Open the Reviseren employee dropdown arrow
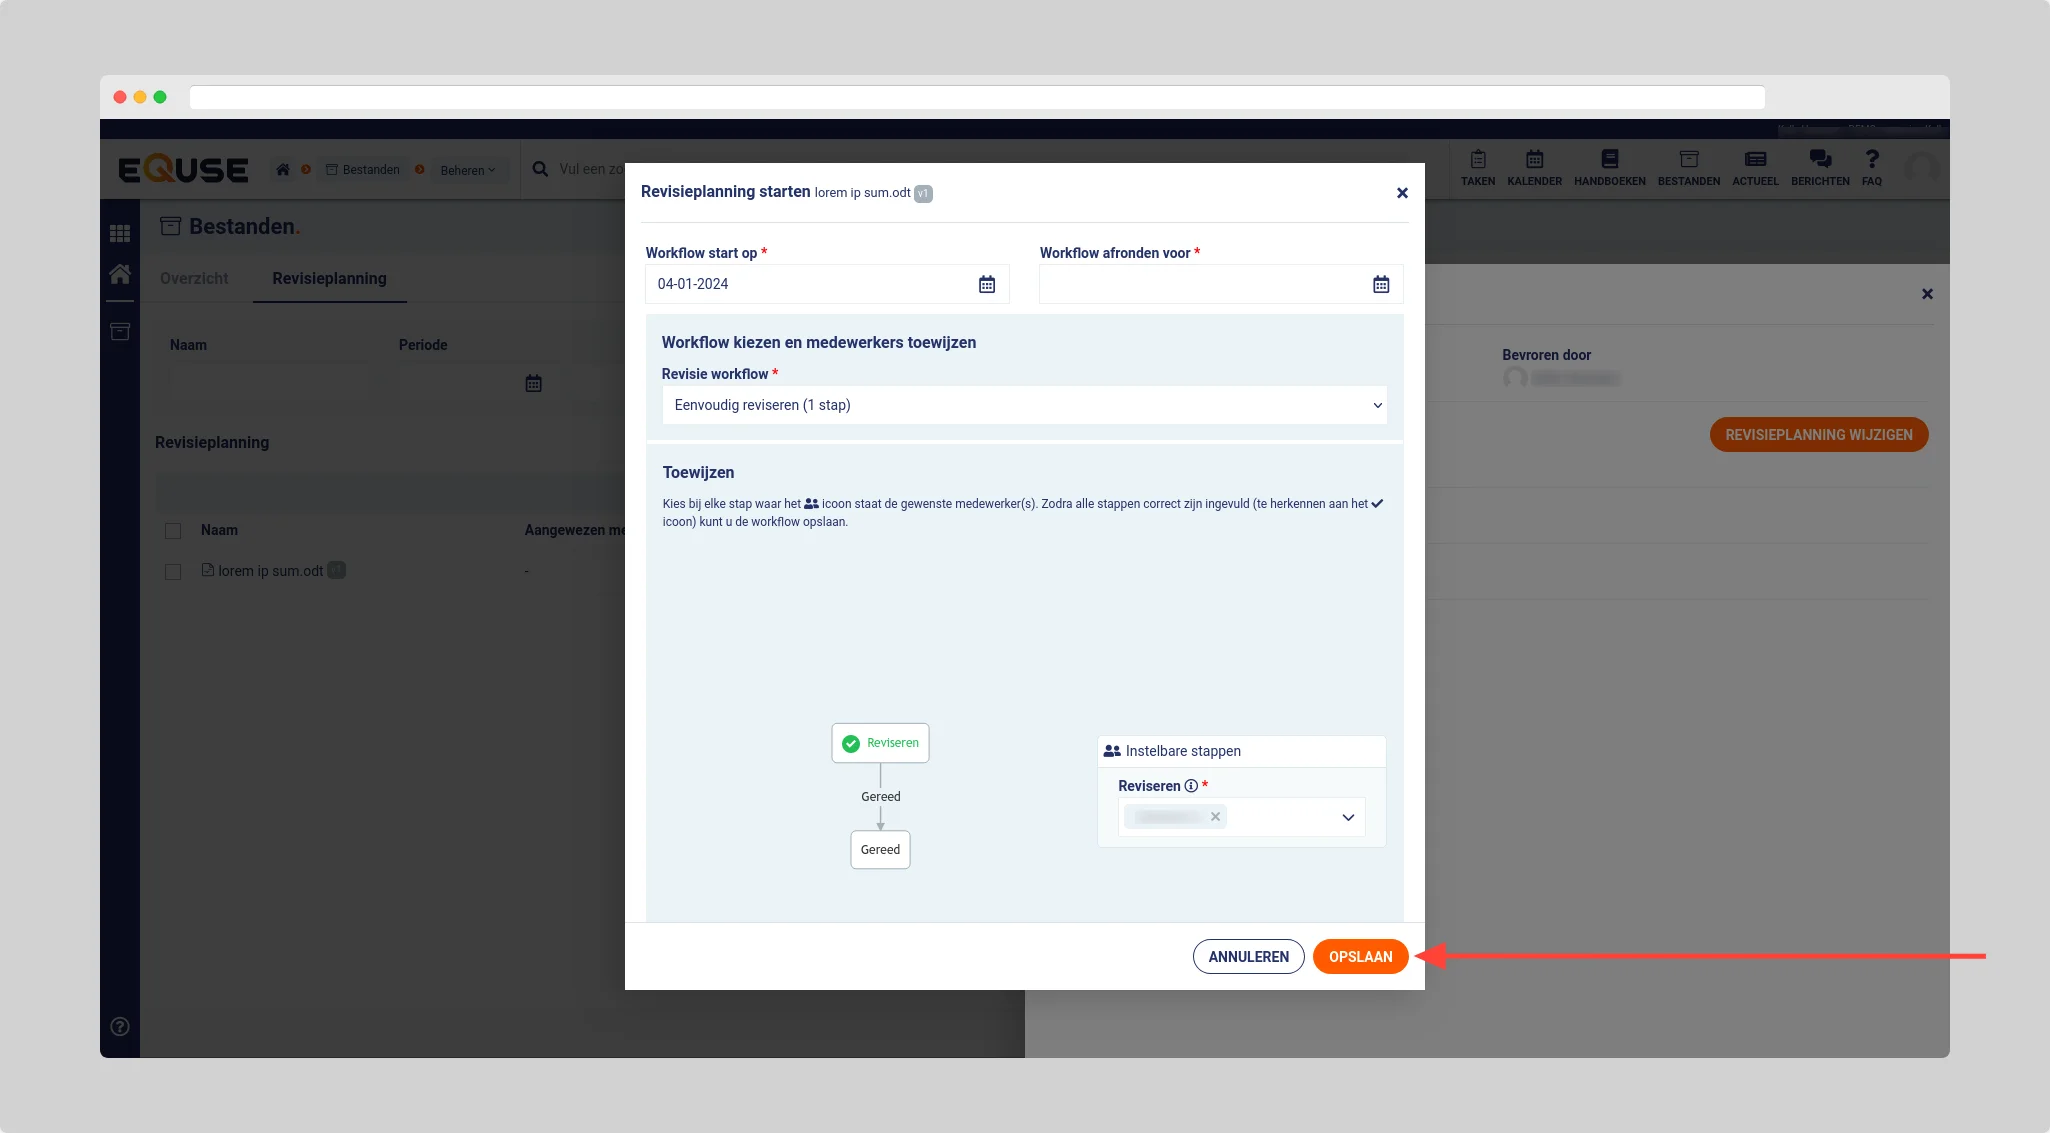The height and width of the screenshot is (1133, 2050). [1347, 818]
